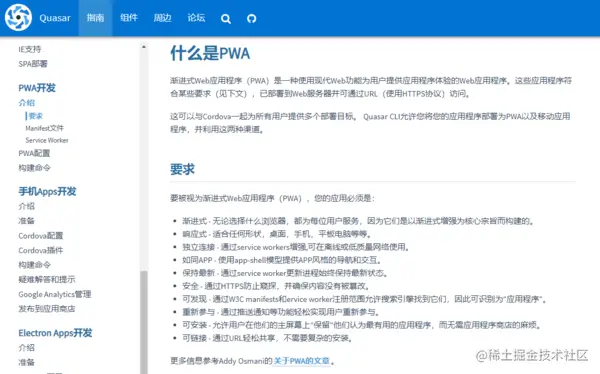Click the 渐进式 bullet item text
The height and width of the screenshot is (374, 600).
[x=358, y=221]
